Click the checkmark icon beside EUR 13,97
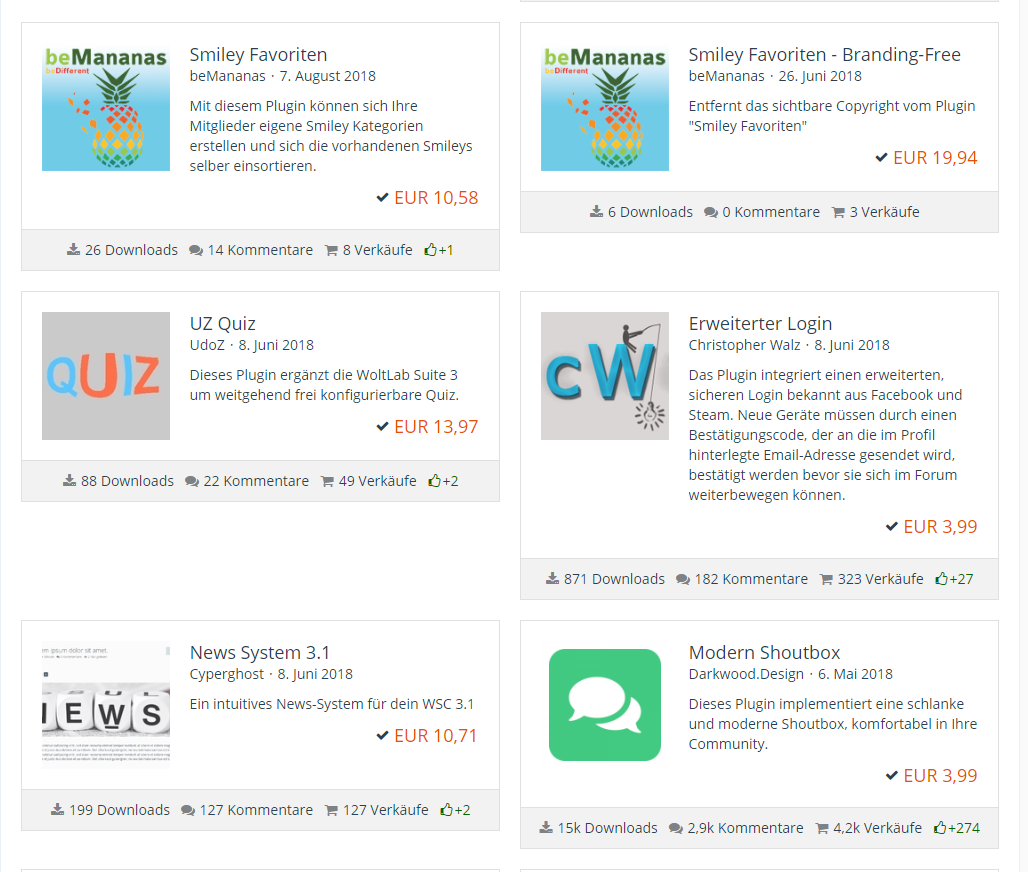Screen dimensions: 1028x872 [x=382, y=427]
